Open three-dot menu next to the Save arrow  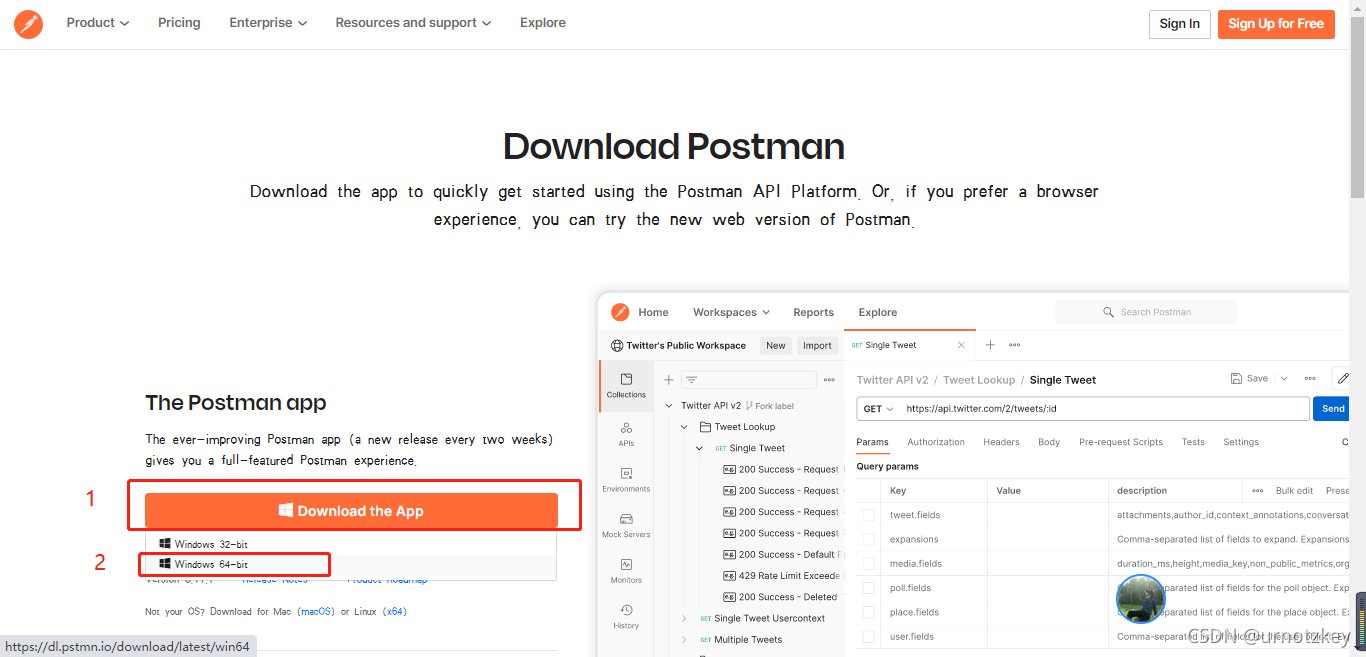1310,379
